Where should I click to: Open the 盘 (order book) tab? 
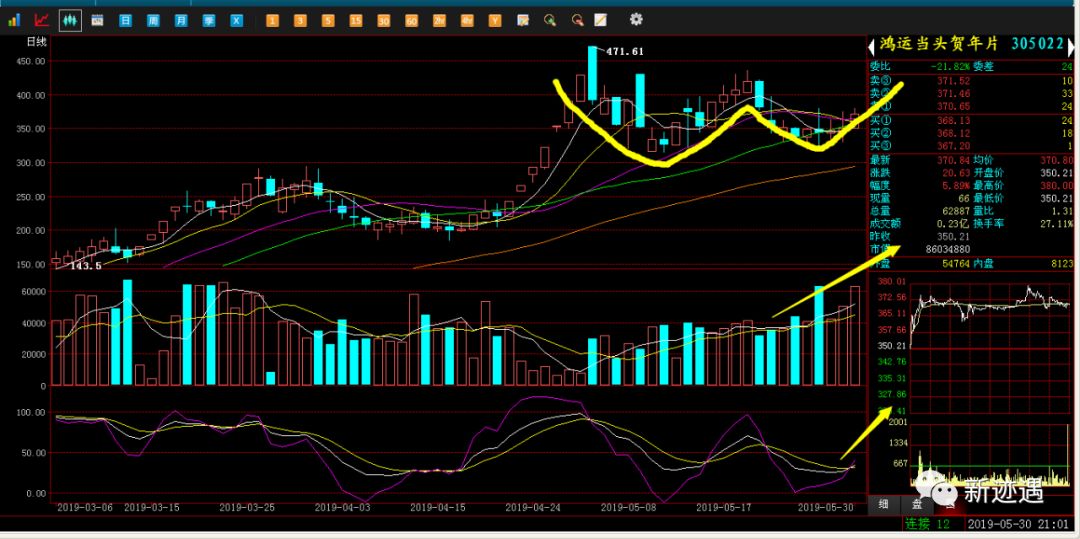(x=918, y=505)
